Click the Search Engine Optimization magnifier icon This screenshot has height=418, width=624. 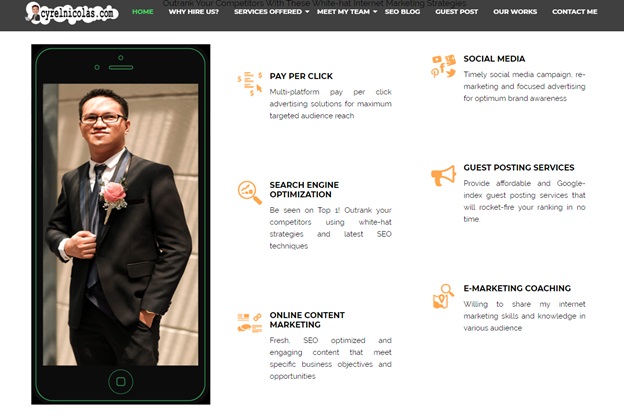(250, 193)
